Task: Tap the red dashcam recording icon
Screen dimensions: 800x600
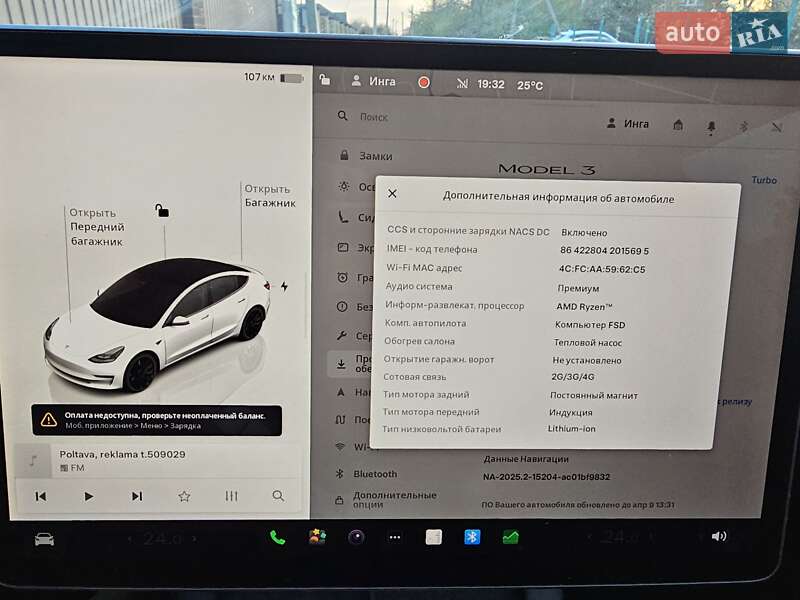Action: 423,82
